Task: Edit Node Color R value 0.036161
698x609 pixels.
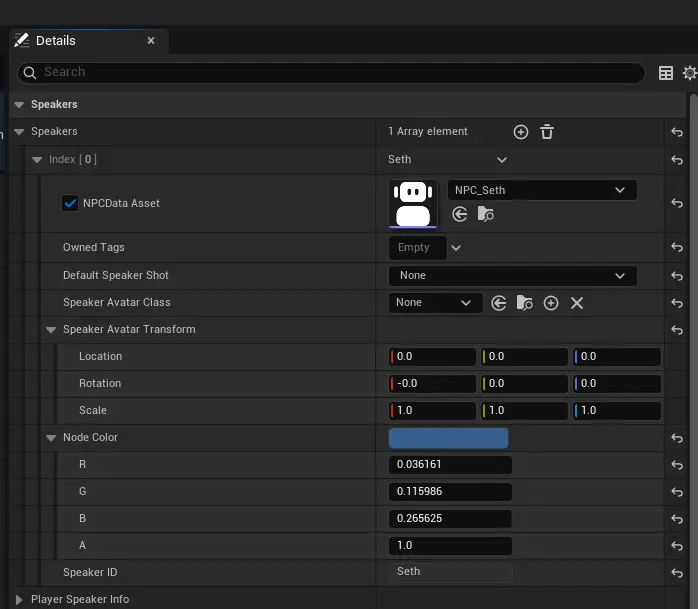Action: click(450, 465)
